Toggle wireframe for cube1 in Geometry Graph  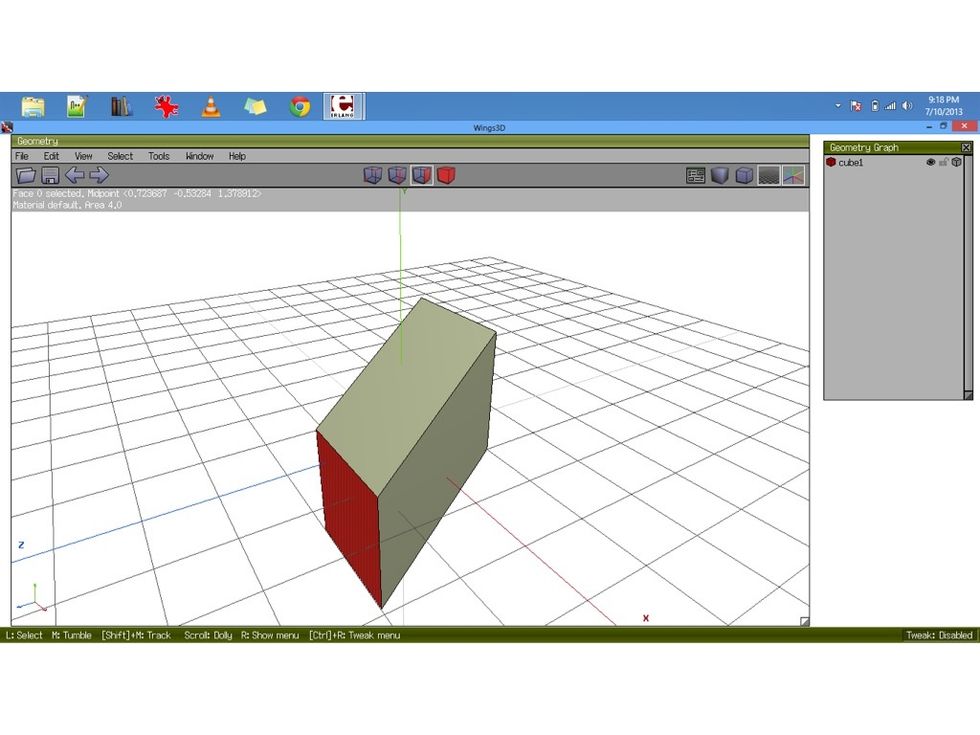[x=956, y=162]
